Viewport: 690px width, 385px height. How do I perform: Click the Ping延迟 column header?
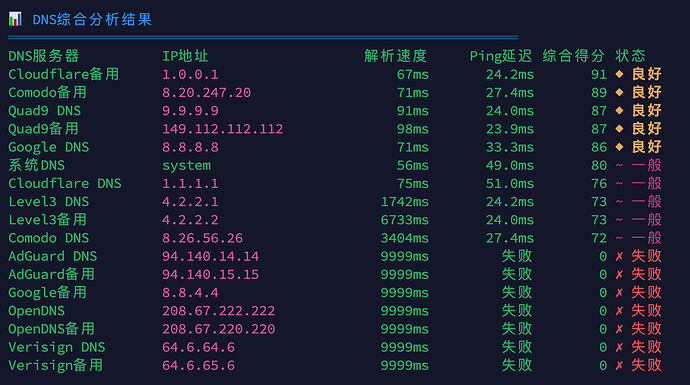click(x=501, y=56)
